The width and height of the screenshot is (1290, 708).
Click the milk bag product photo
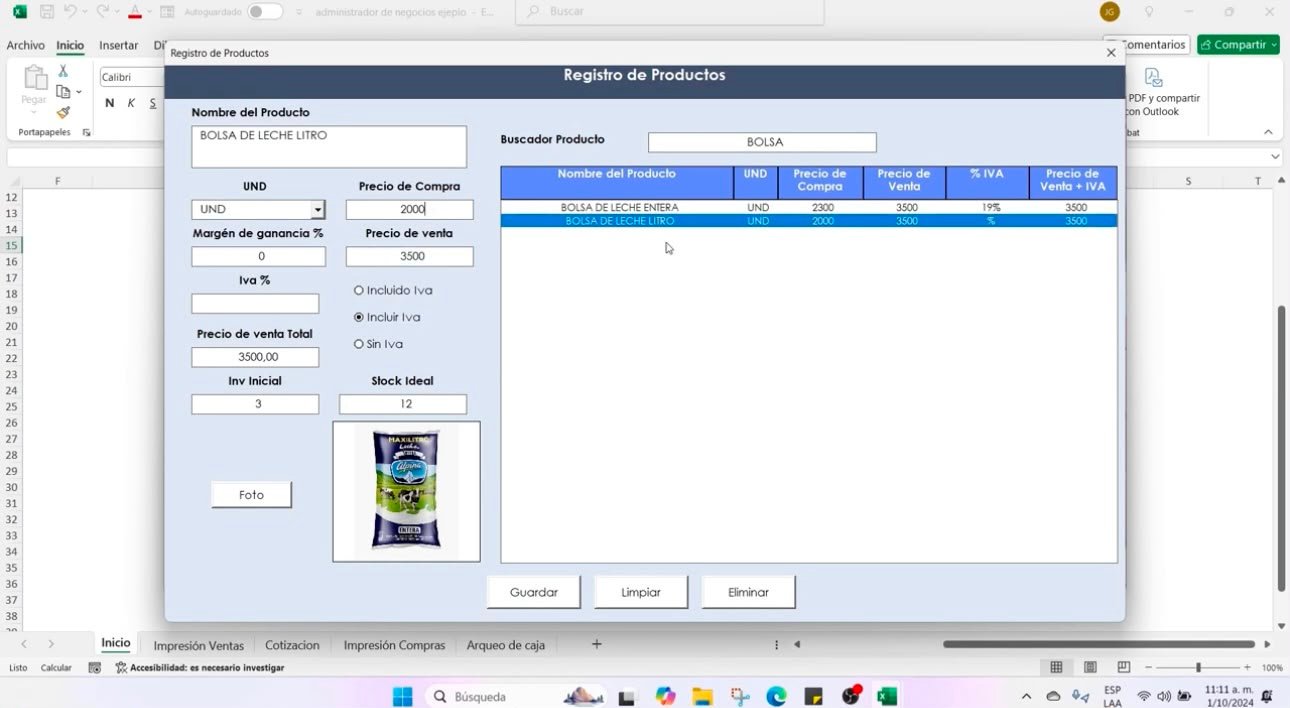(x=406, y=491)
